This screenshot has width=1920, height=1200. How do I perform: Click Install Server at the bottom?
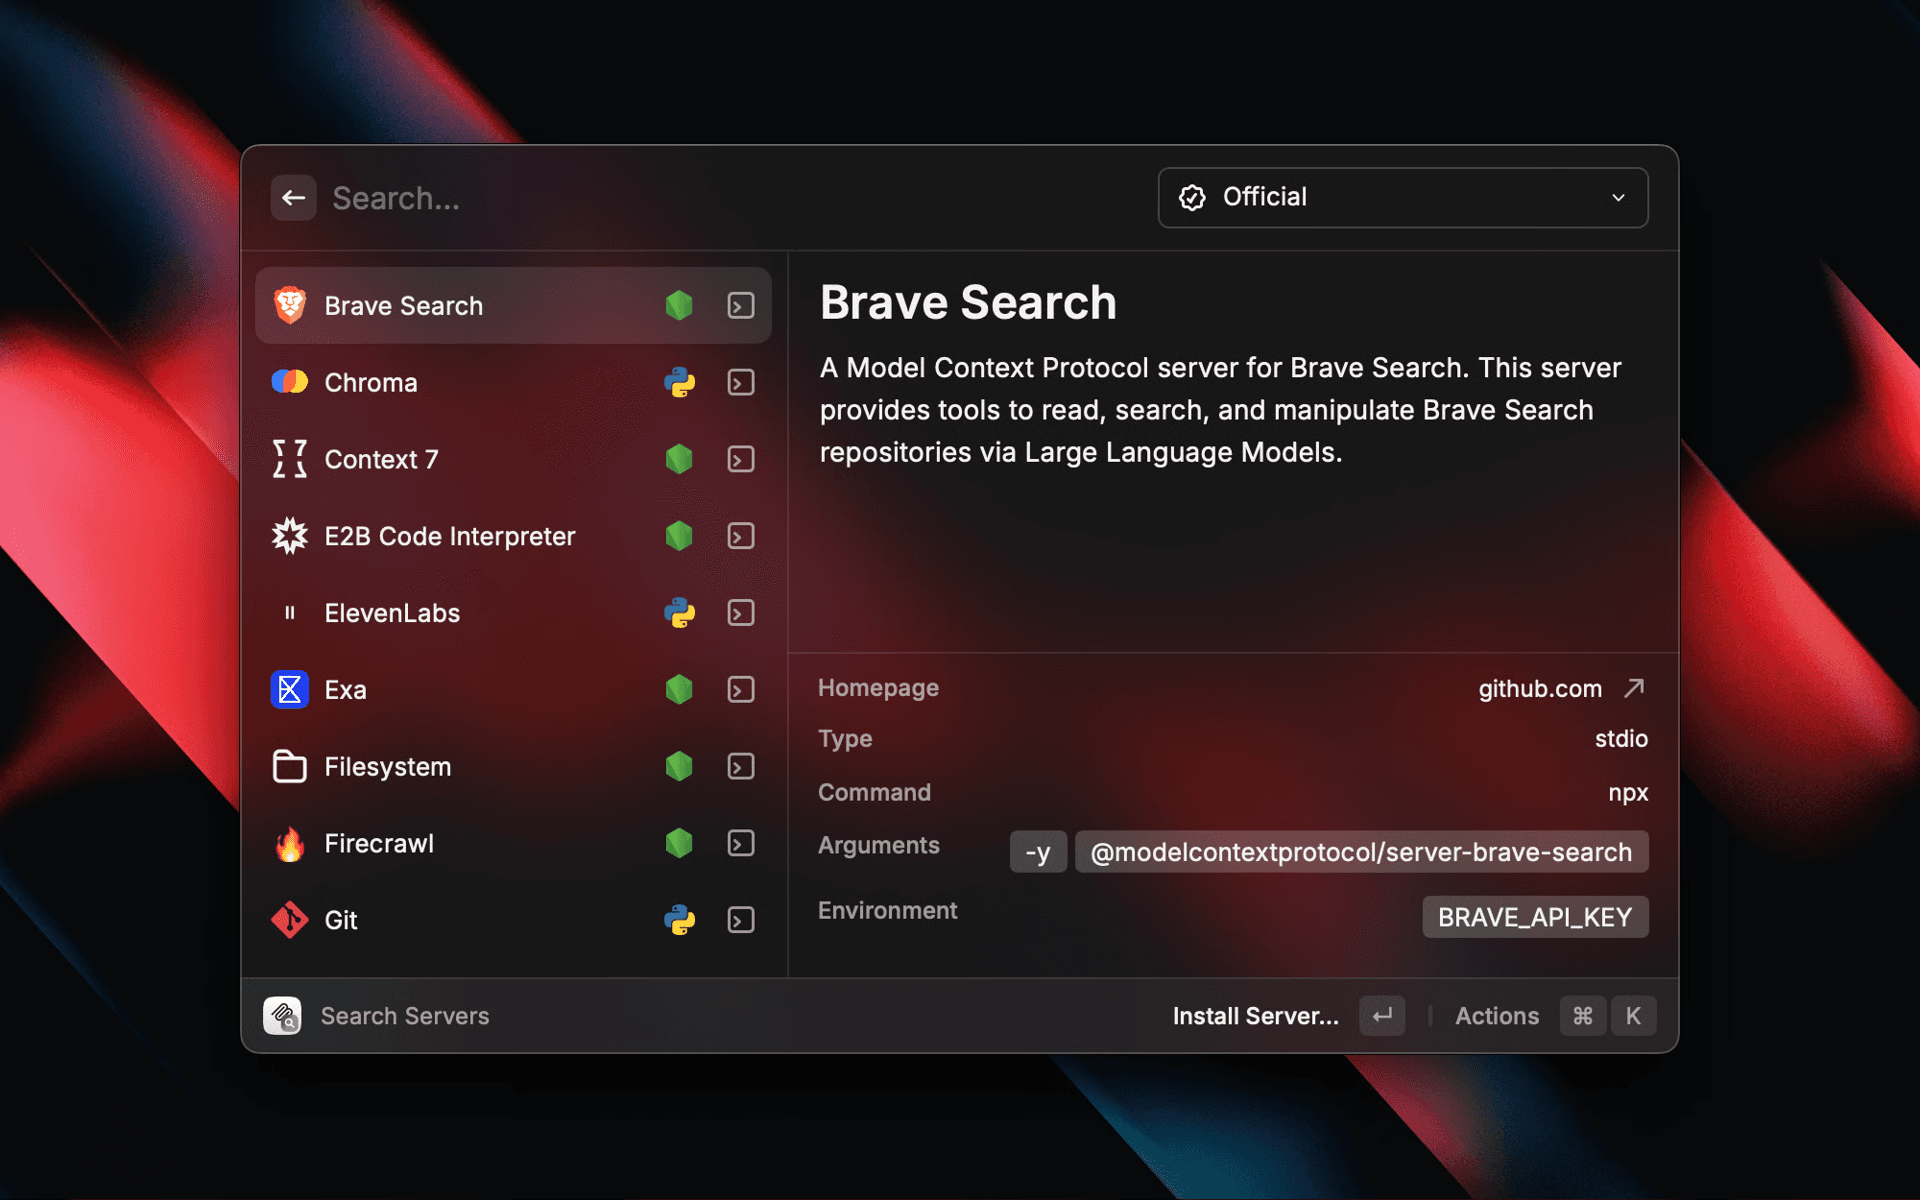tap(1255, 1015)
